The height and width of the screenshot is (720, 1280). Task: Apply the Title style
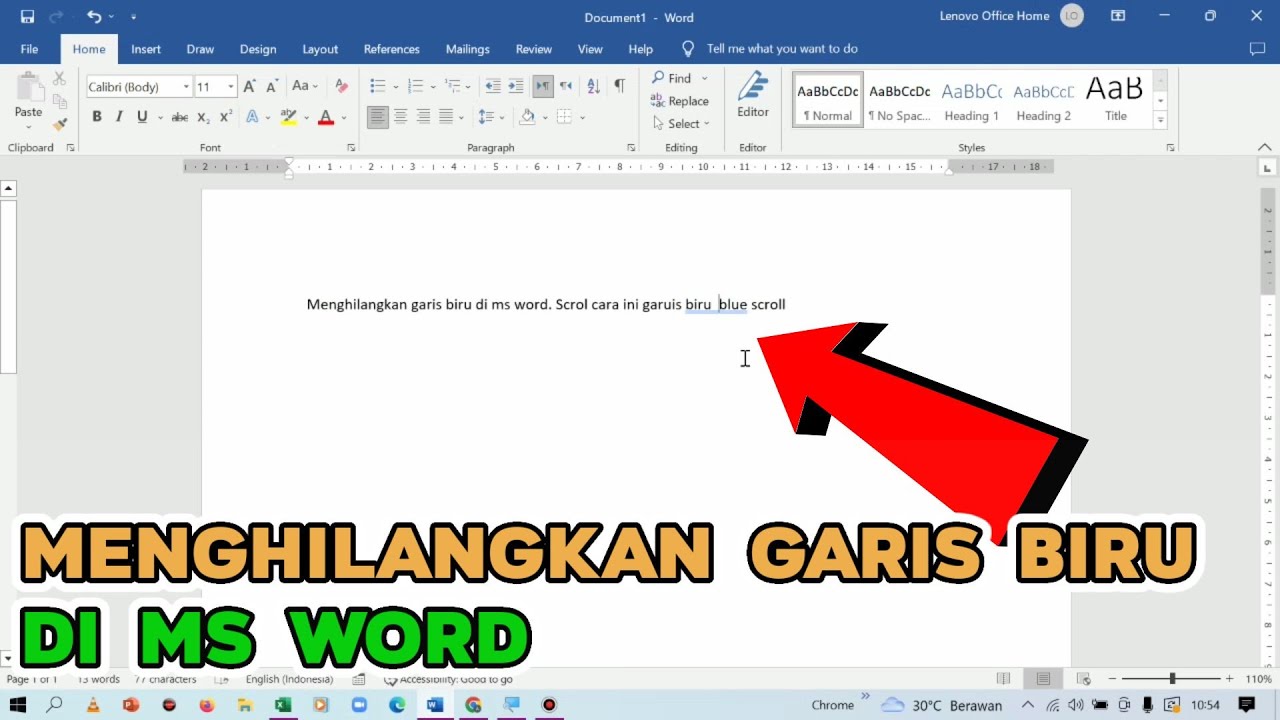[x=1116, y=100]
